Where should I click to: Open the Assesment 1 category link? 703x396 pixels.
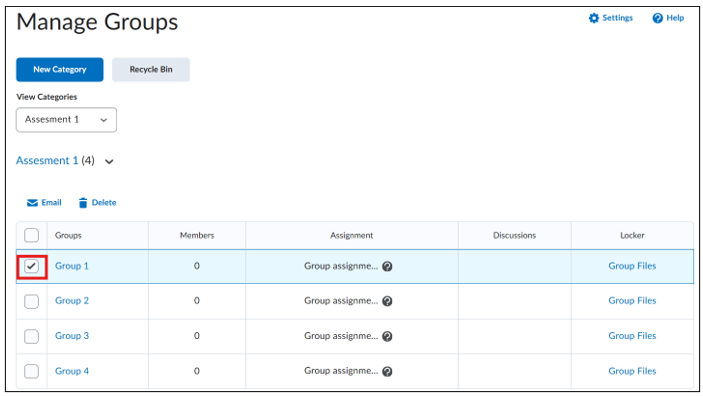click(x=47, y=161)
